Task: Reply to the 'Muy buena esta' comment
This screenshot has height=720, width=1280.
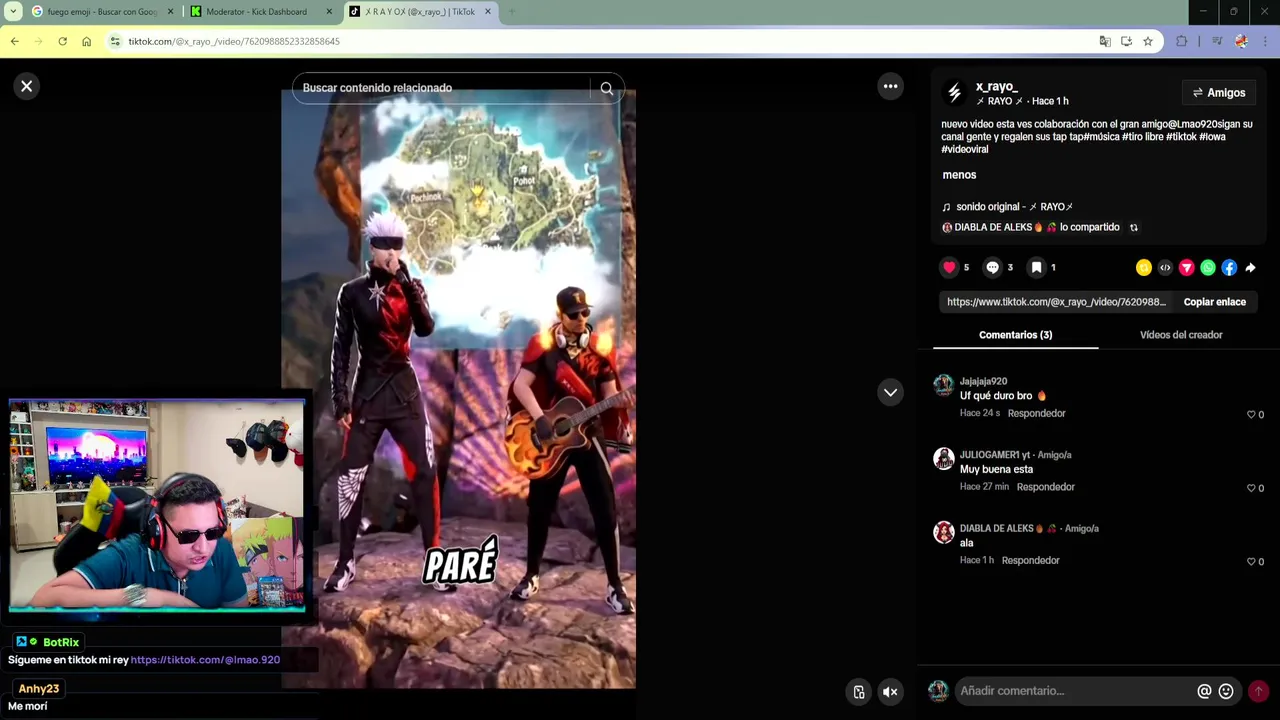Action: [1045, 487]
